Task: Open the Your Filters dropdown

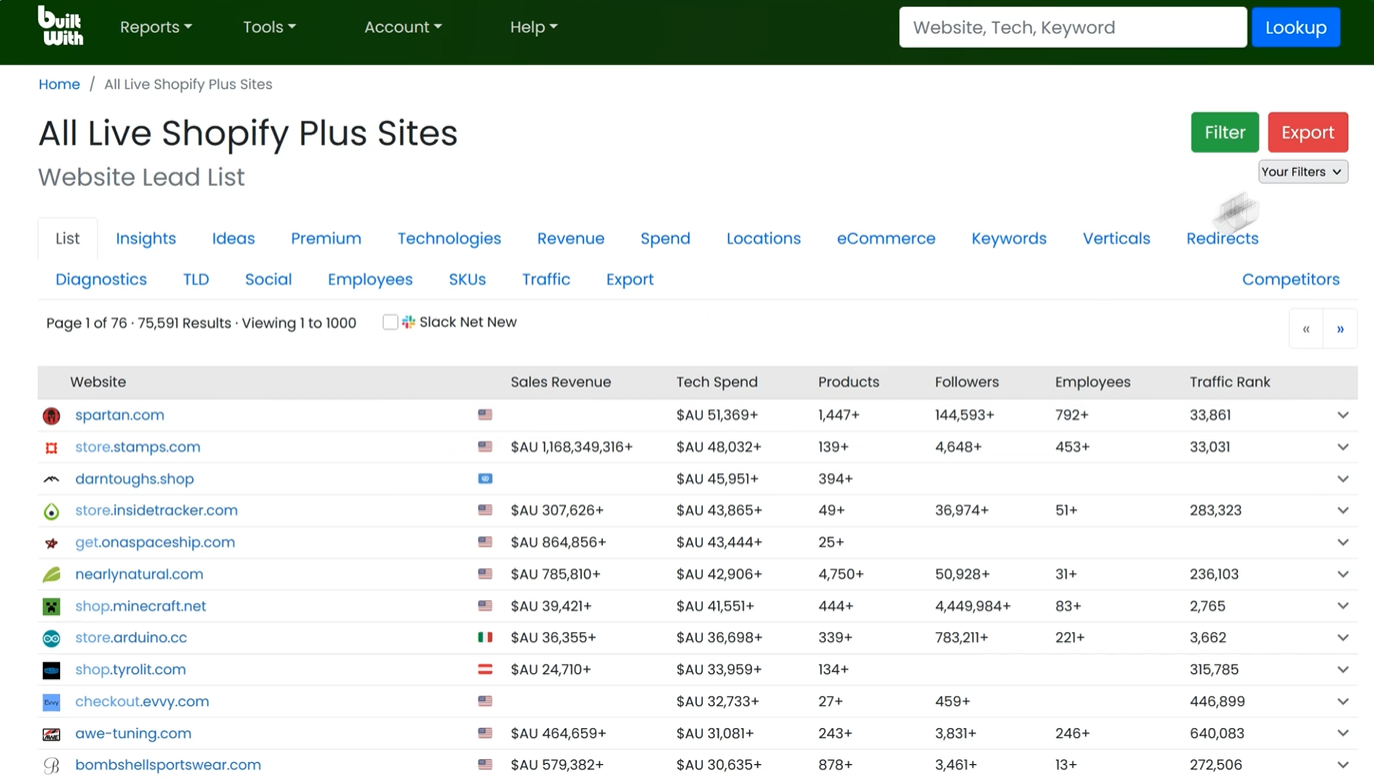Action: pos(1302,172)
